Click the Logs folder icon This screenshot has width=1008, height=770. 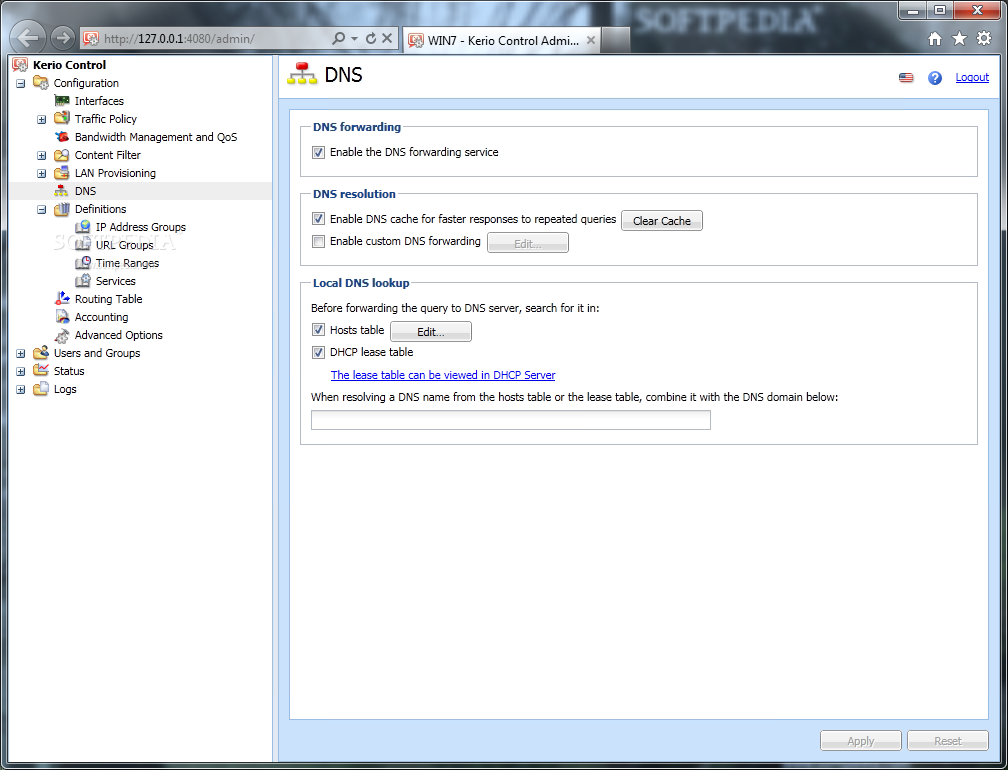[40, 389]
